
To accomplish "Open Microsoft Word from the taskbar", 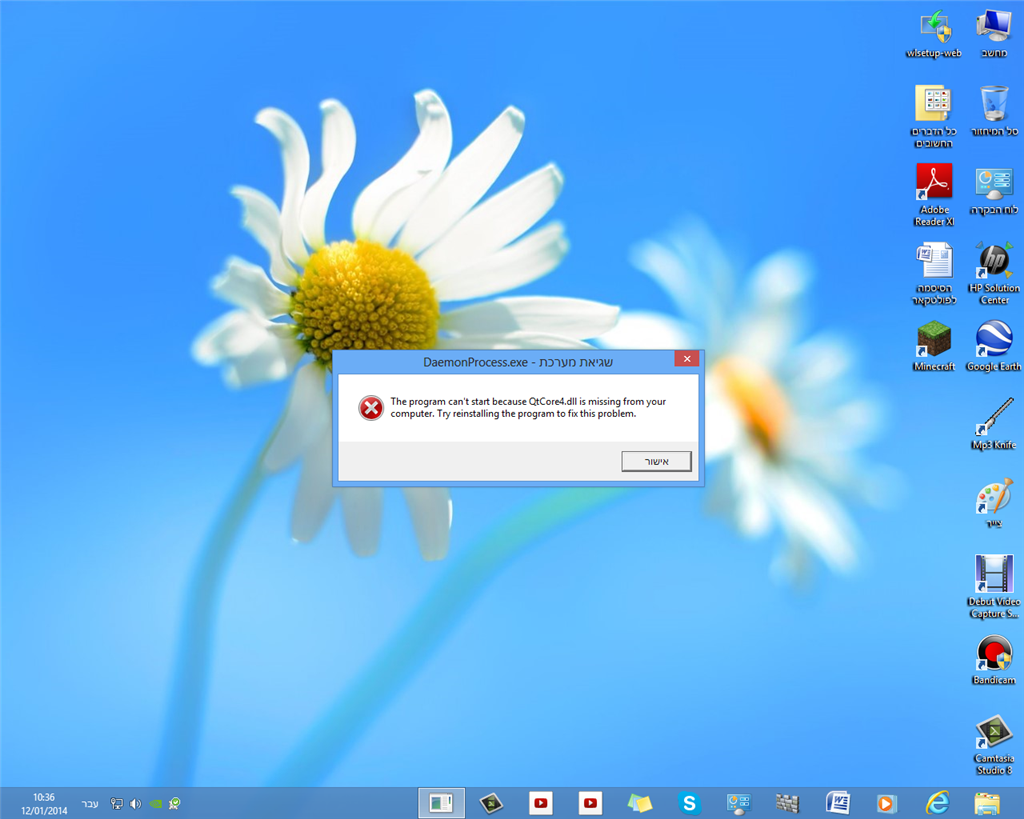I will click(837, 803).
